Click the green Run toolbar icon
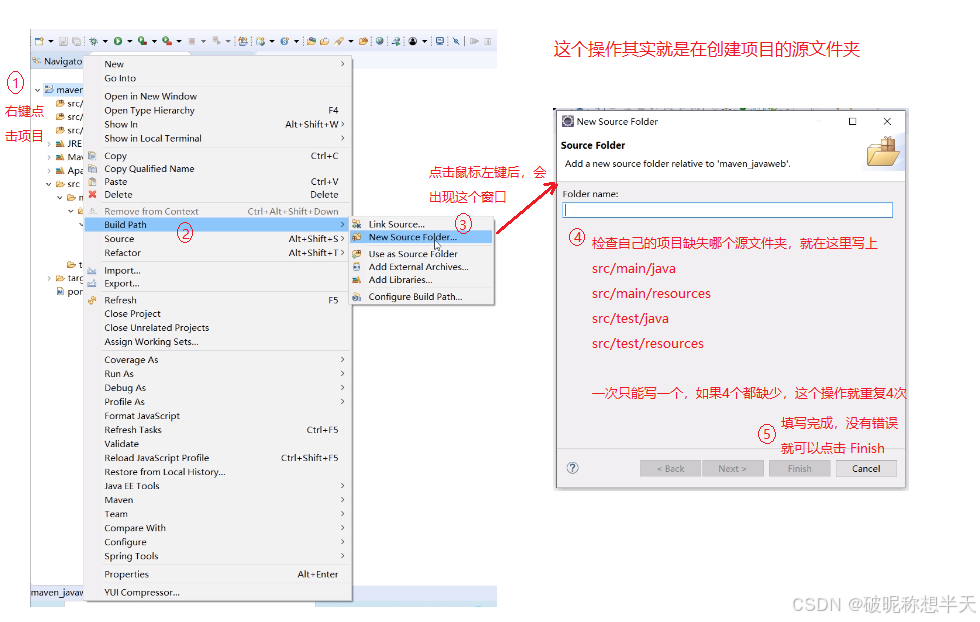980x622 pixels. click(118, 41)
